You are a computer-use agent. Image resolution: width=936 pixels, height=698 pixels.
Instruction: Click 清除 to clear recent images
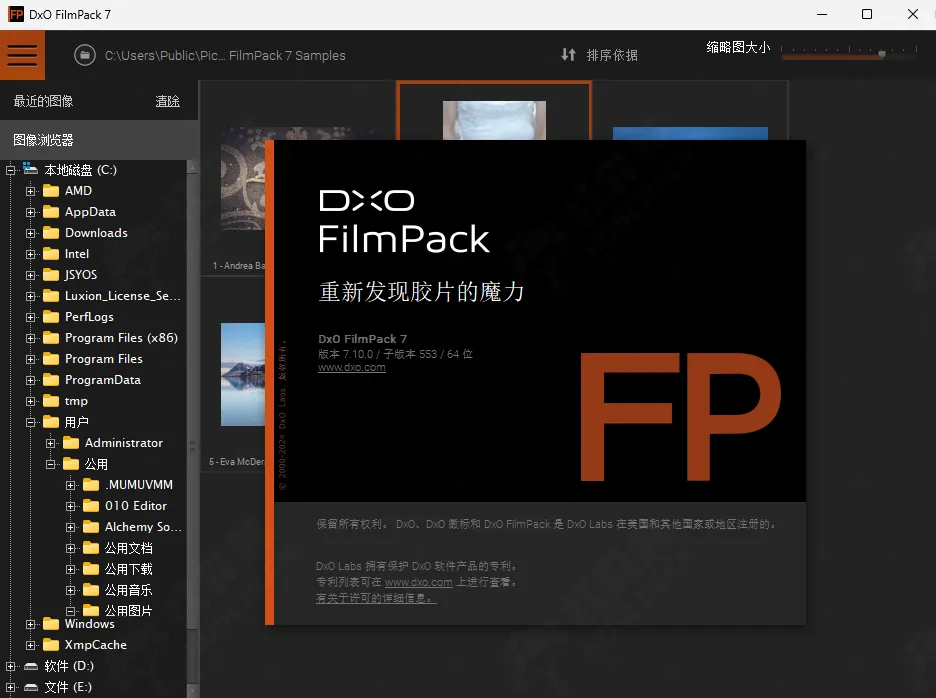(x=168, y=102)
